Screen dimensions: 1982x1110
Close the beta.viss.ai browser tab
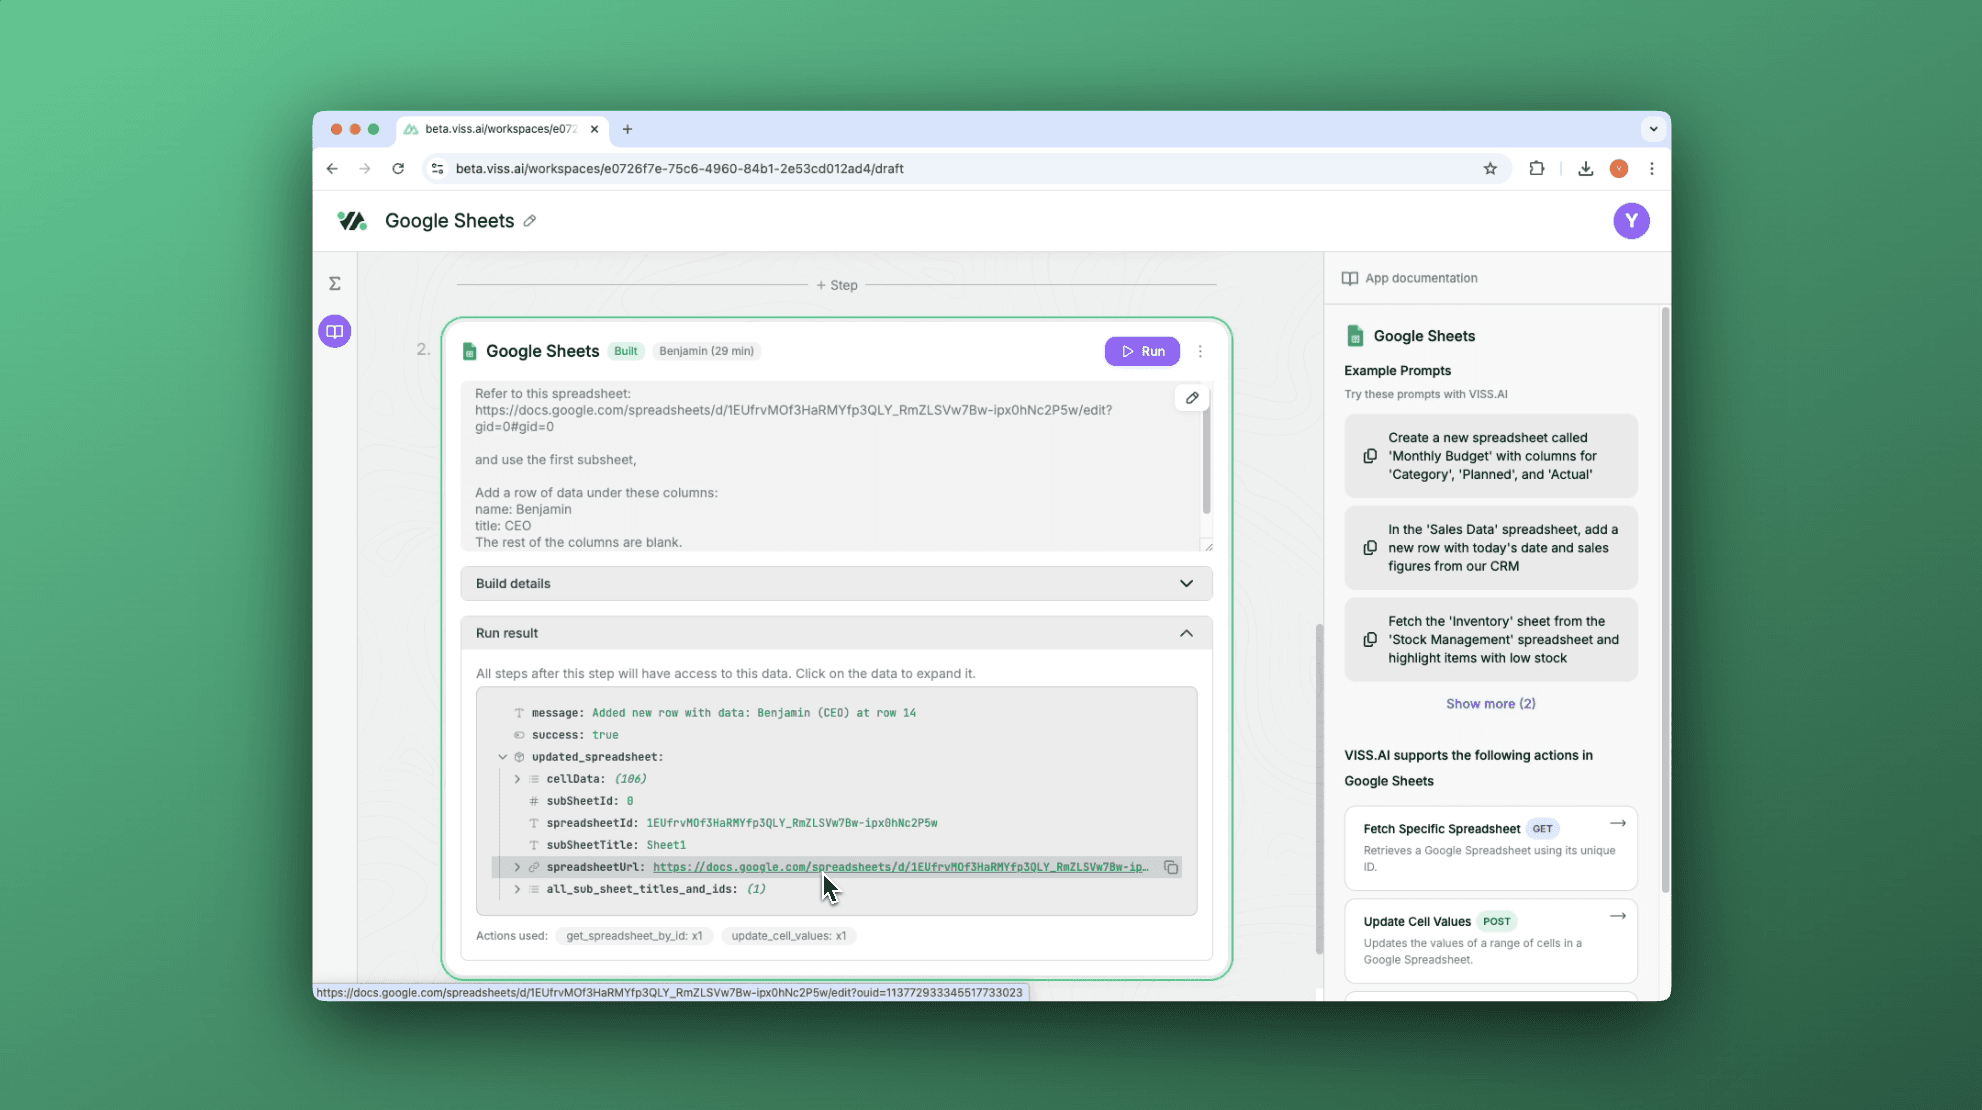[594, 129]
